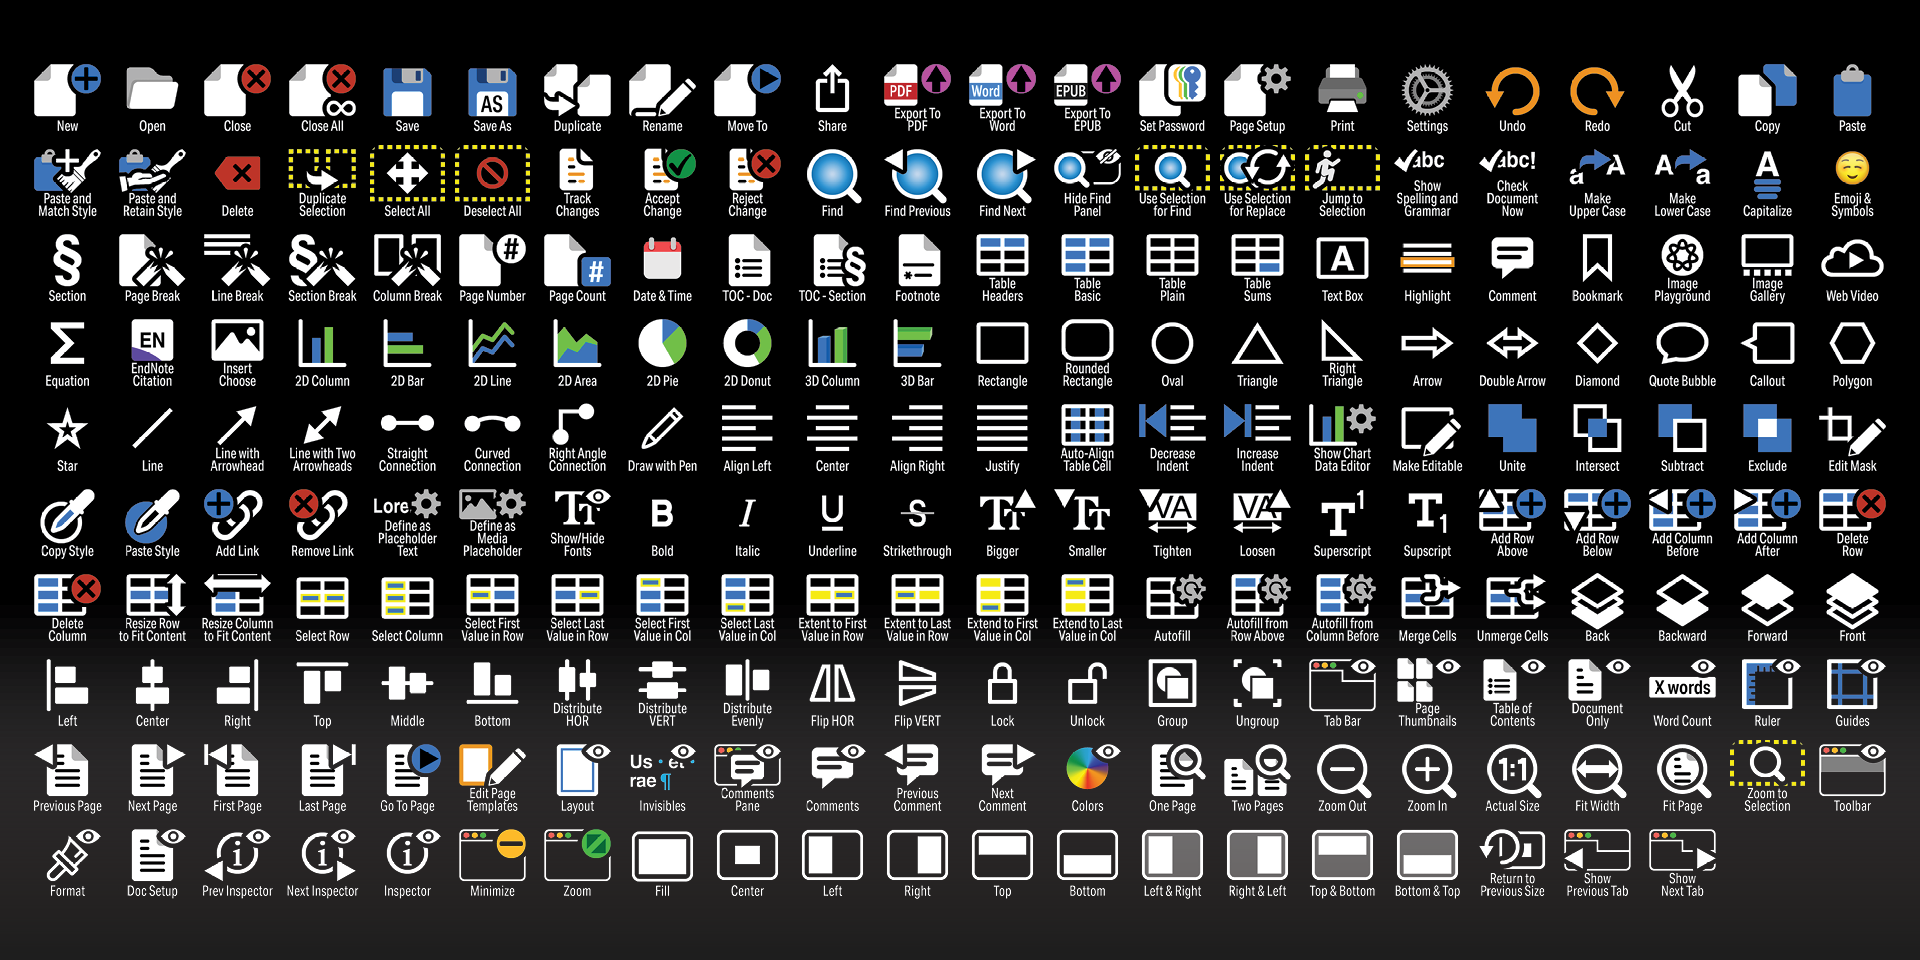This screenshot has height=960, width=1920.
Task: Select the Export To PDF icon
Action: coord(917,86)
